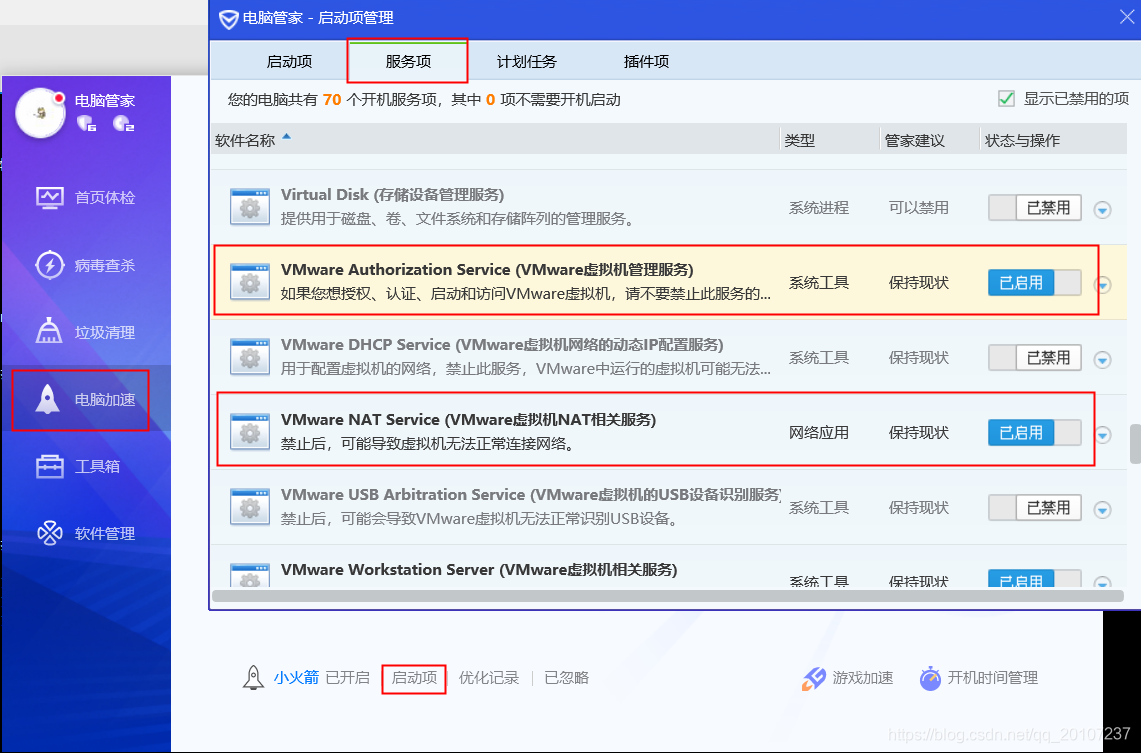The image size is (1141, 753).
Task: Toggle VMware USB Arbitration Service 已禁用 switch
Action: tap(1034, 507)
